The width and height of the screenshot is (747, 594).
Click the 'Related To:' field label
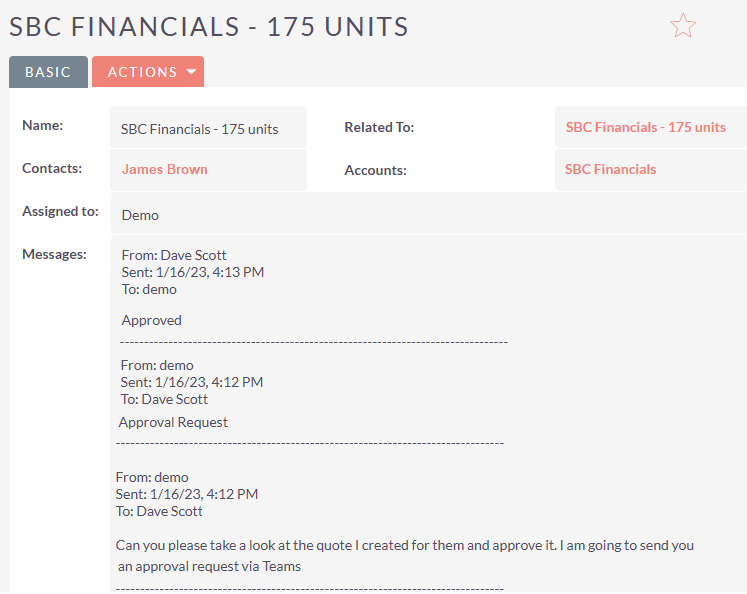pos(379,127)
